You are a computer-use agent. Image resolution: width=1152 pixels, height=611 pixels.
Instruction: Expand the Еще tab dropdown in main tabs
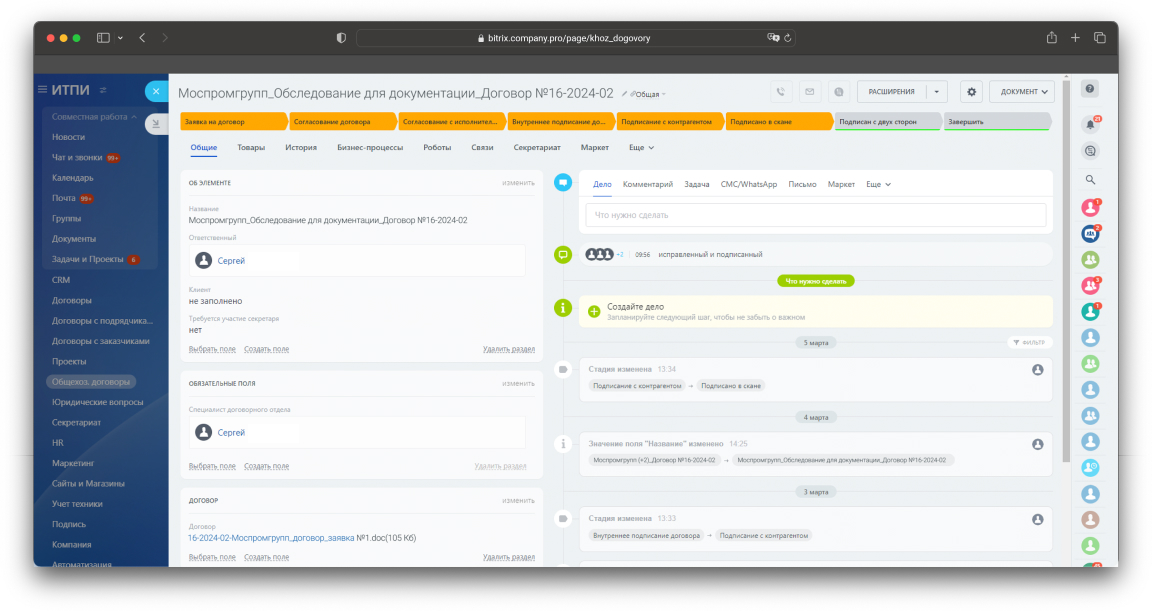641,148
